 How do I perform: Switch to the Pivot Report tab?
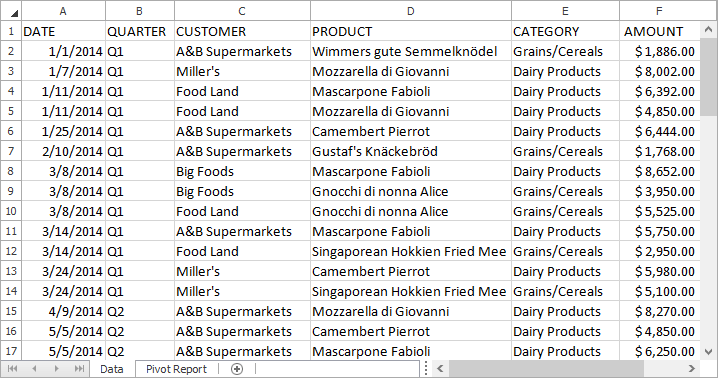coord(176,369)
